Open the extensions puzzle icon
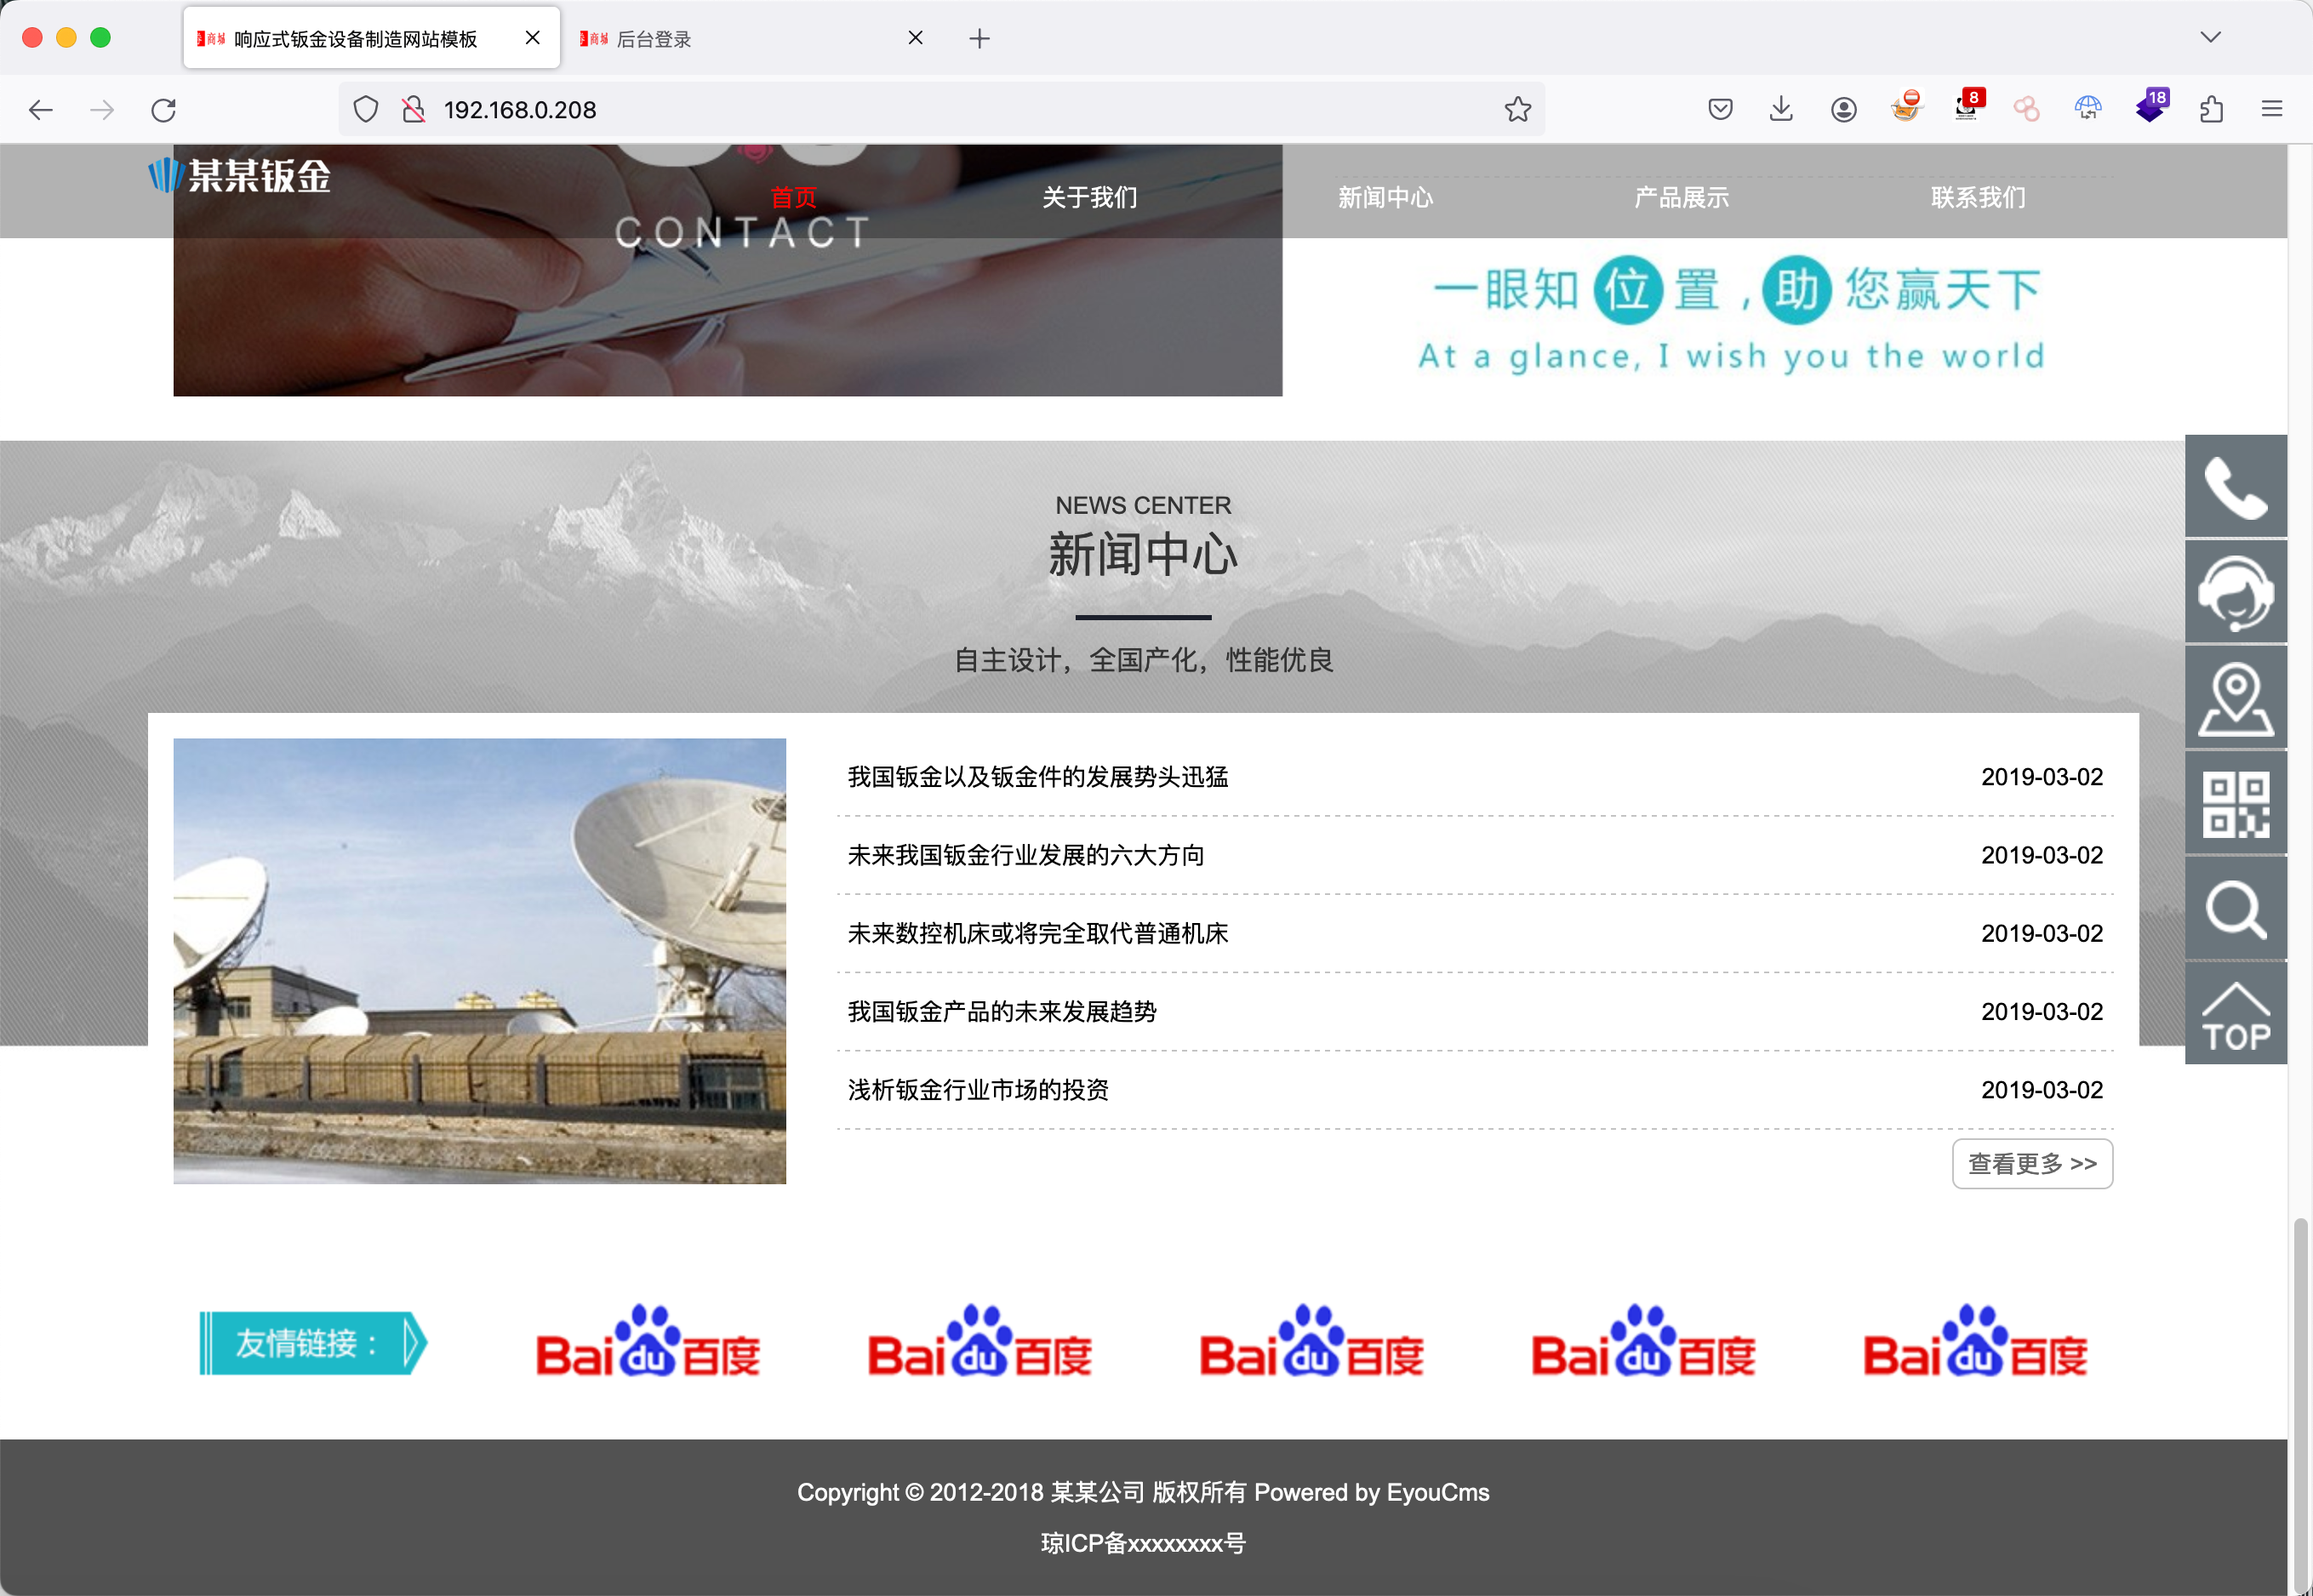The image size is (2313, 1596). coord(2211,109)
